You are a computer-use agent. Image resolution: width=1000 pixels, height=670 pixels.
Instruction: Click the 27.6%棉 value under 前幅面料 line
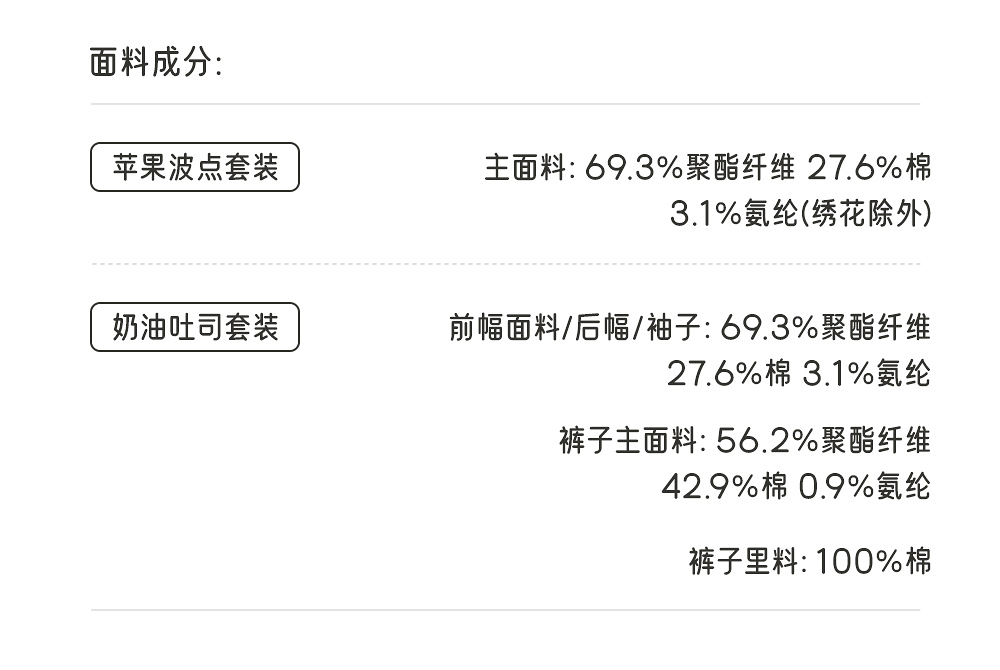click(730, 374)
